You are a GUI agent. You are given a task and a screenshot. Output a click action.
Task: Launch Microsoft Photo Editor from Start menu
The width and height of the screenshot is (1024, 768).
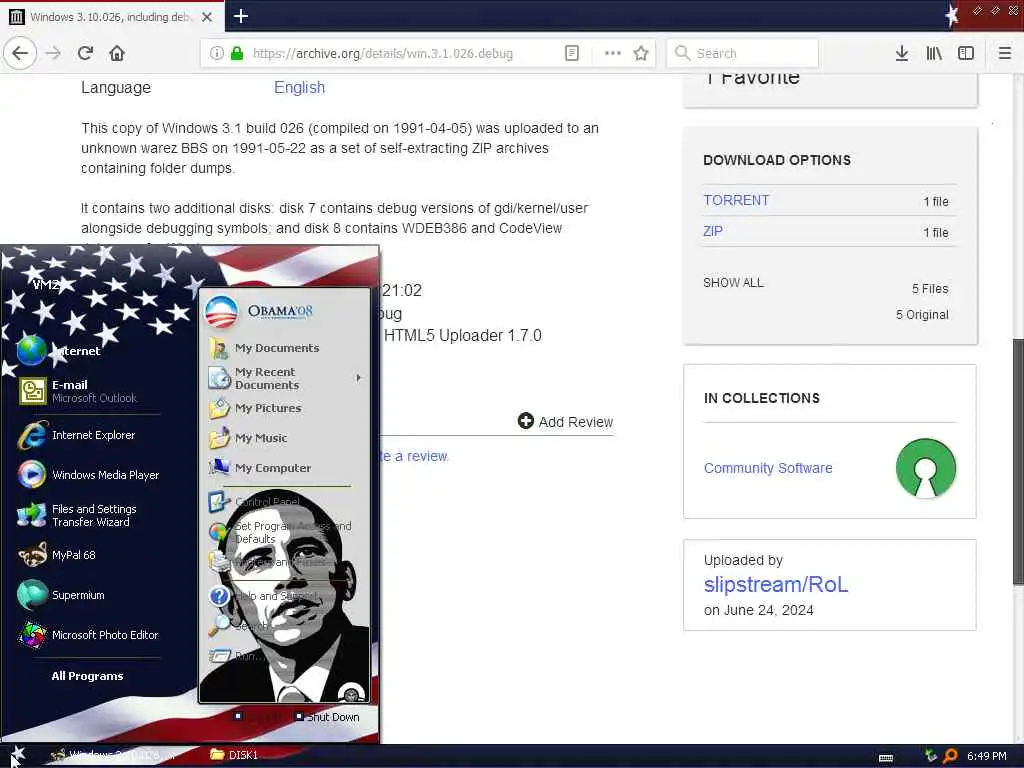[88, 635]
